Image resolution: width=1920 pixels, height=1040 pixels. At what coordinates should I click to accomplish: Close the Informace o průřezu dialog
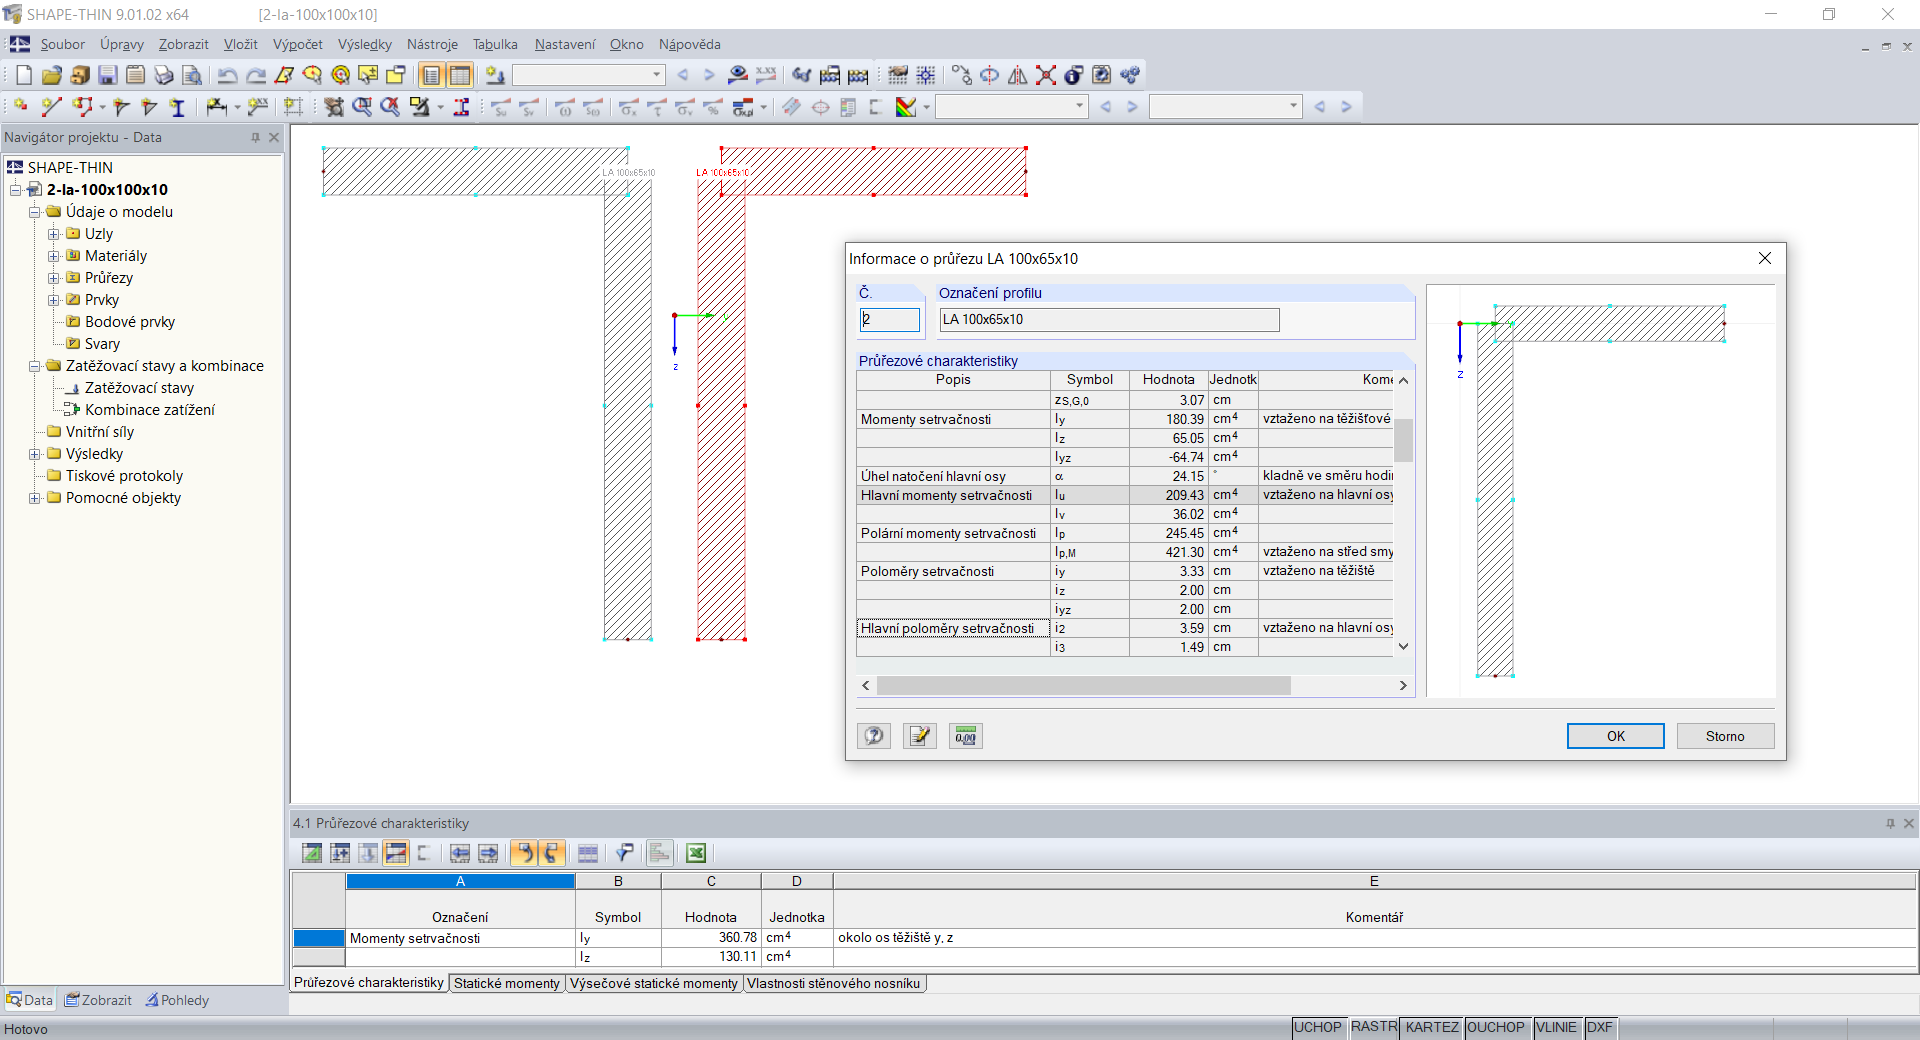point(1765,258)
